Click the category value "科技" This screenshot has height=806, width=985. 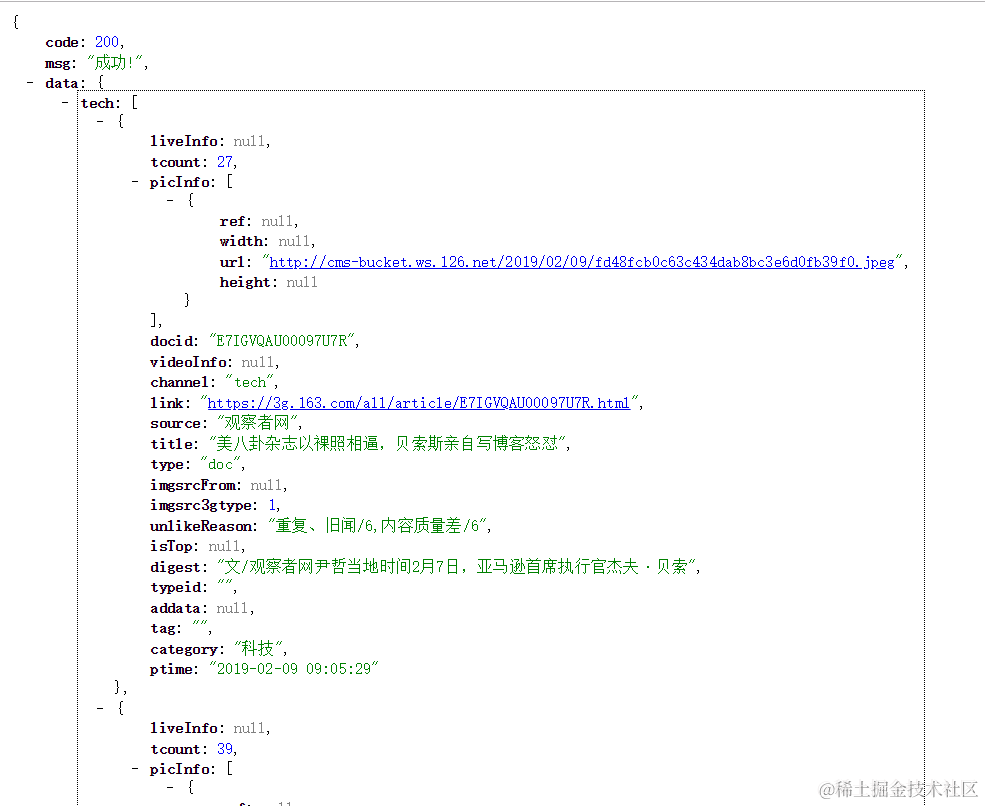[x=258, y=648]
